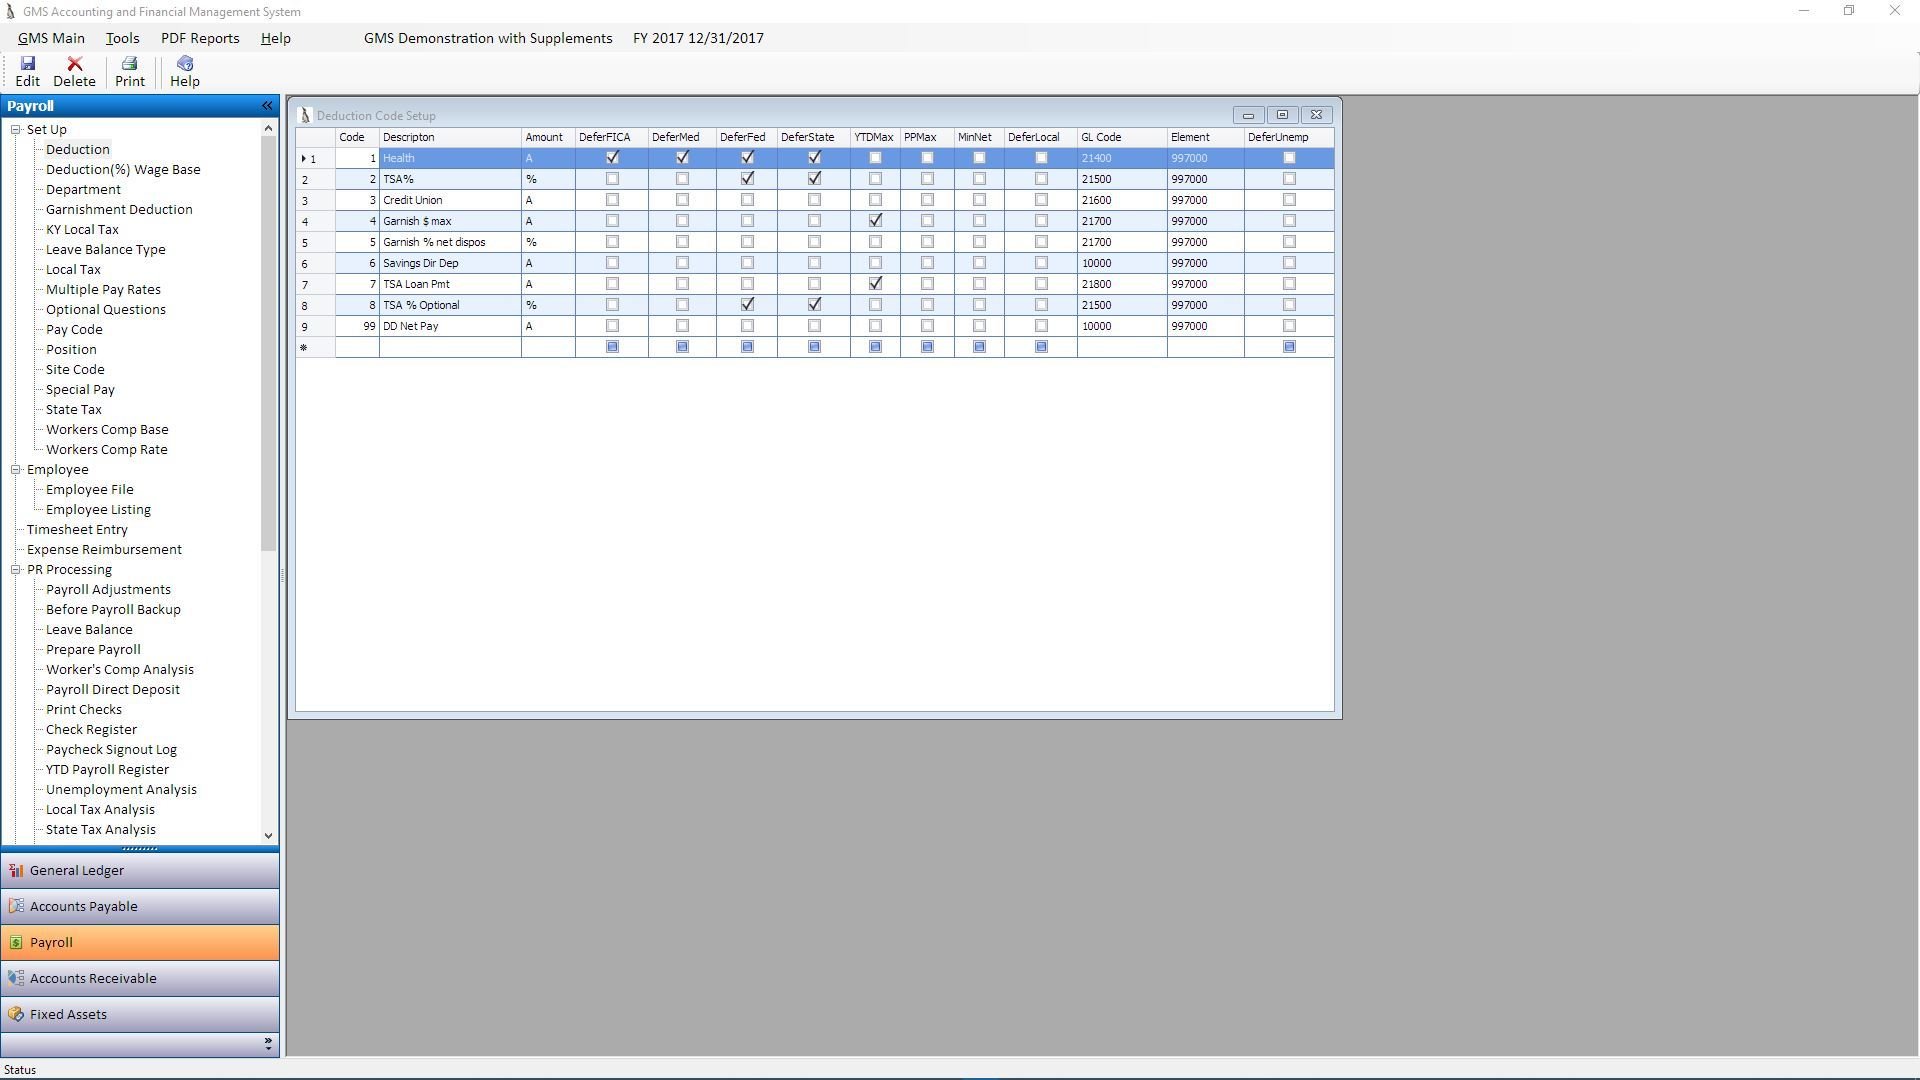Image resolution: width=1920 pixels, height=1080 pixels.
Task: Open the PDF Reports menu
Action: (x=200, y=38)
